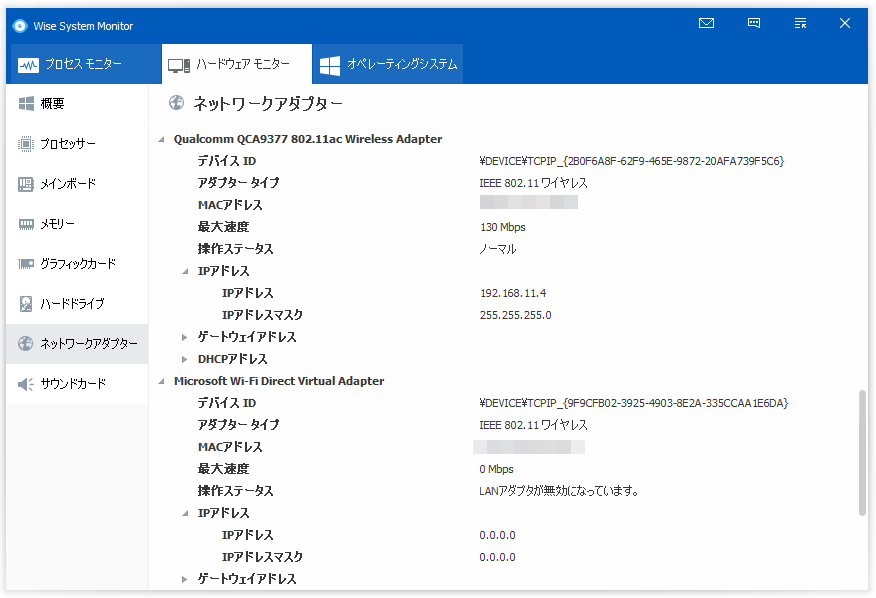Image resolution: width=876 pixels, height=598 pixels.
Task: Select the Microsoft Wi-Fi Direct Virtual Adapter row
Action: 279,381
